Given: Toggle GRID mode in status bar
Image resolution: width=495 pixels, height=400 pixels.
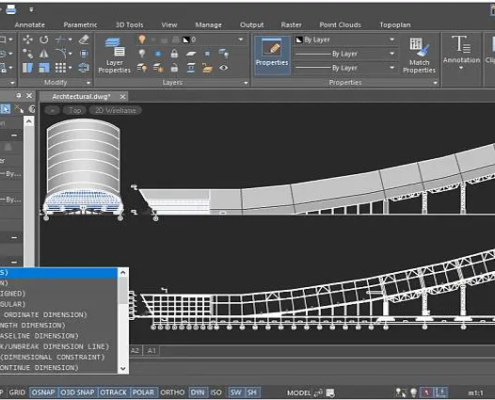Looking at the screenshot, I should tap(17, 392).
